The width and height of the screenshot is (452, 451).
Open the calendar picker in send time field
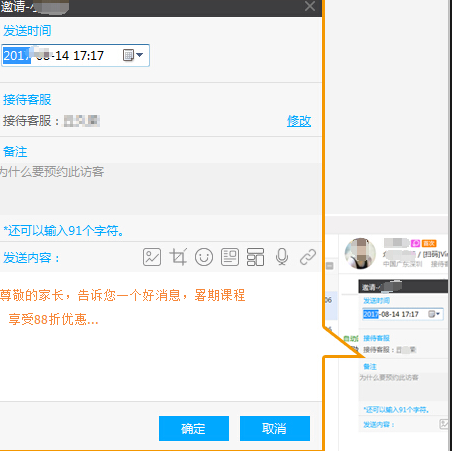point(133,55)
